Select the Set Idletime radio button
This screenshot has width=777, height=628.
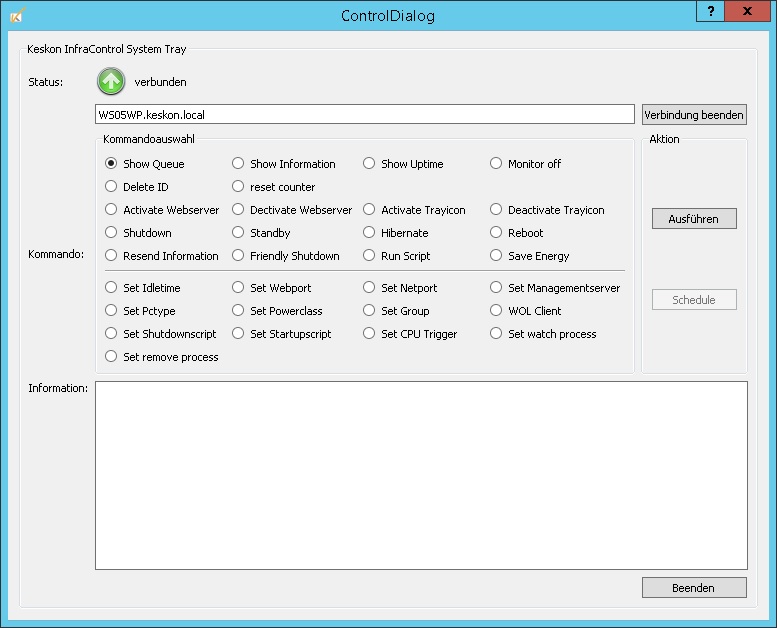coord(111,288)
